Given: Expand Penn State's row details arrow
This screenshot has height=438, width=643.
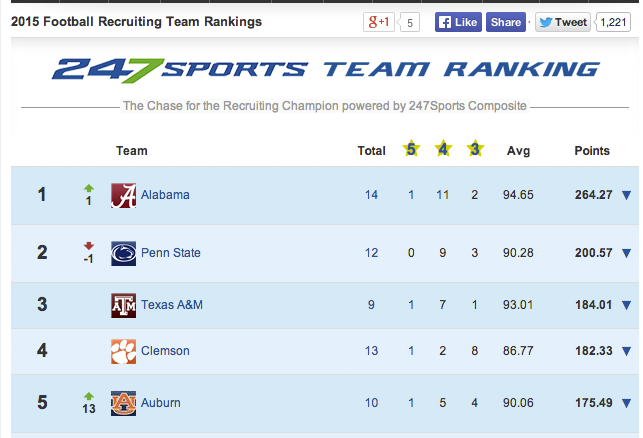Looking at the screenshot, I should 627,253.
